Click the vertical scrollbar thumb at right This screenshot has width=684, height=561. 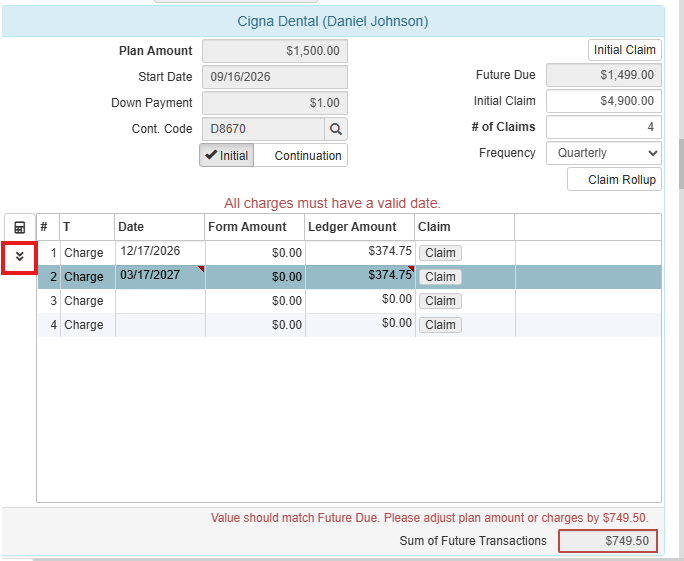[681, 164]
